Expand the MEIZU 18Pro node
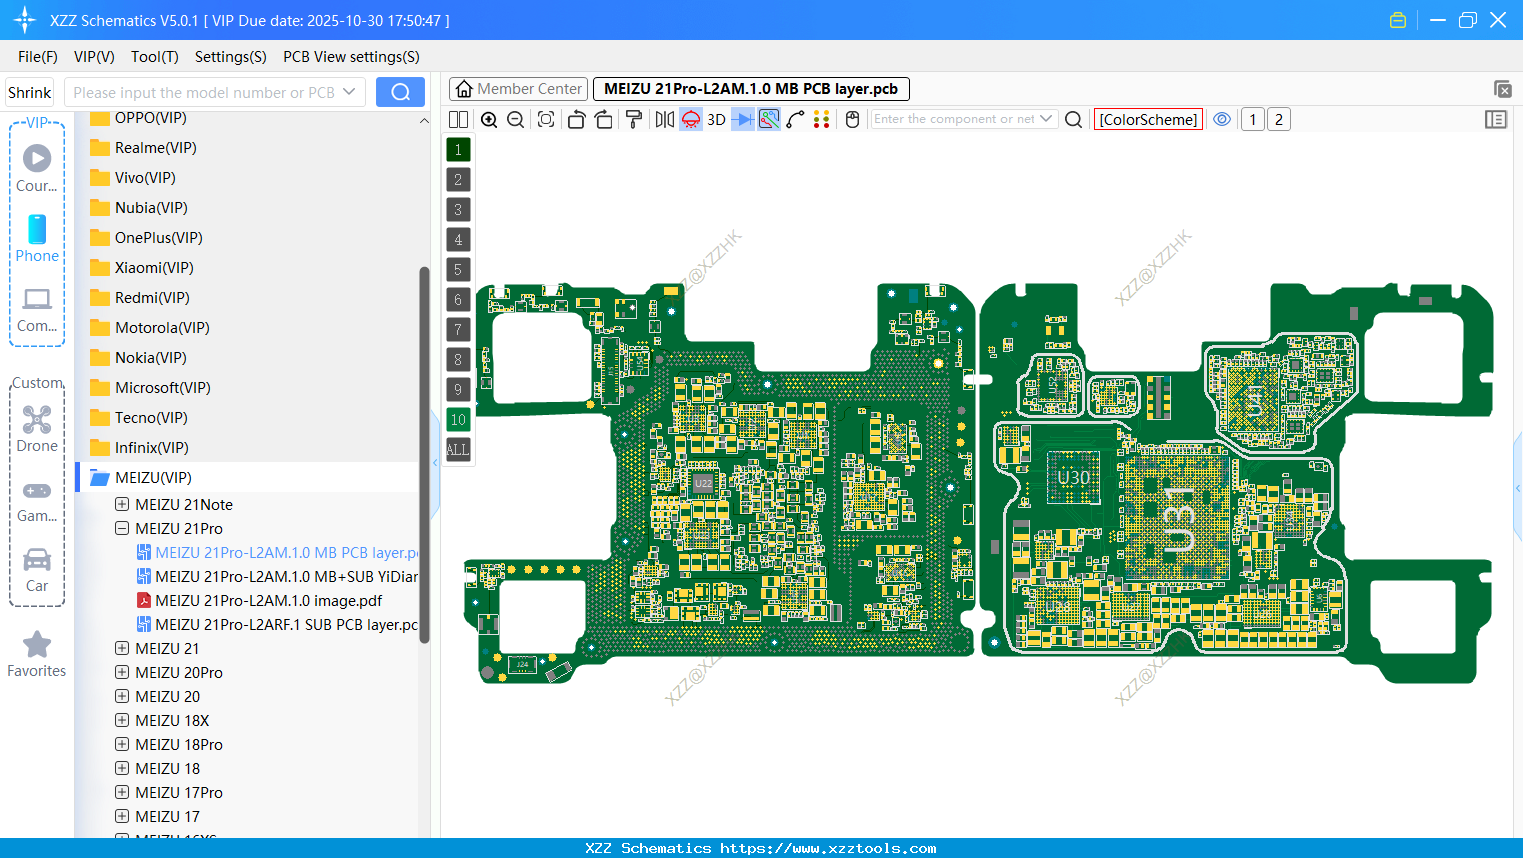The width and height of the screenshot is (1523, 858). tap(122, 744)
